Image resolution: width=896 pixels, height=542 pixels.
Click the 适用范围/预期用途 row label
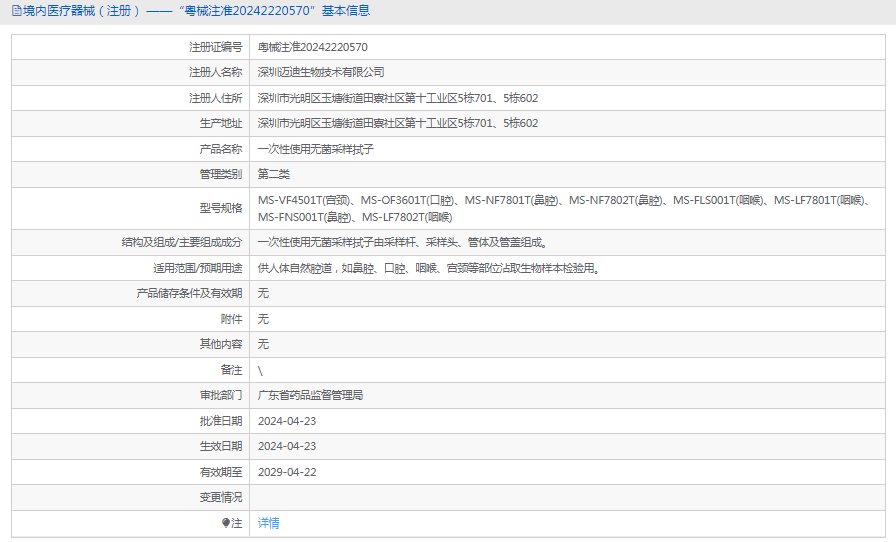tap(197, 268)
